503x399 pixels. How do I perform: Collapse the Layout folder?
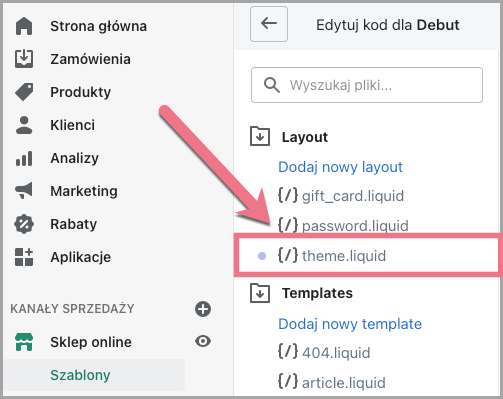click(x=260, y=136)
